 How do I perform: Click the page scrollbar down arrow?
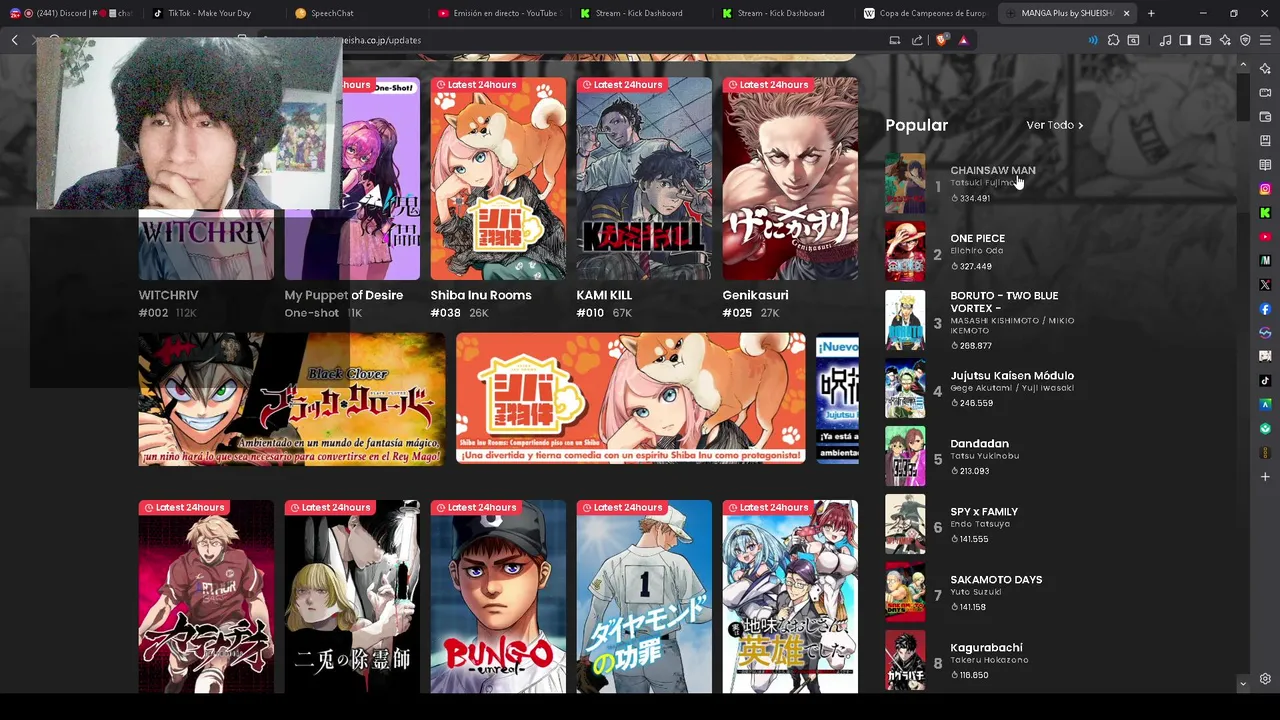[x=1243, y=684]
